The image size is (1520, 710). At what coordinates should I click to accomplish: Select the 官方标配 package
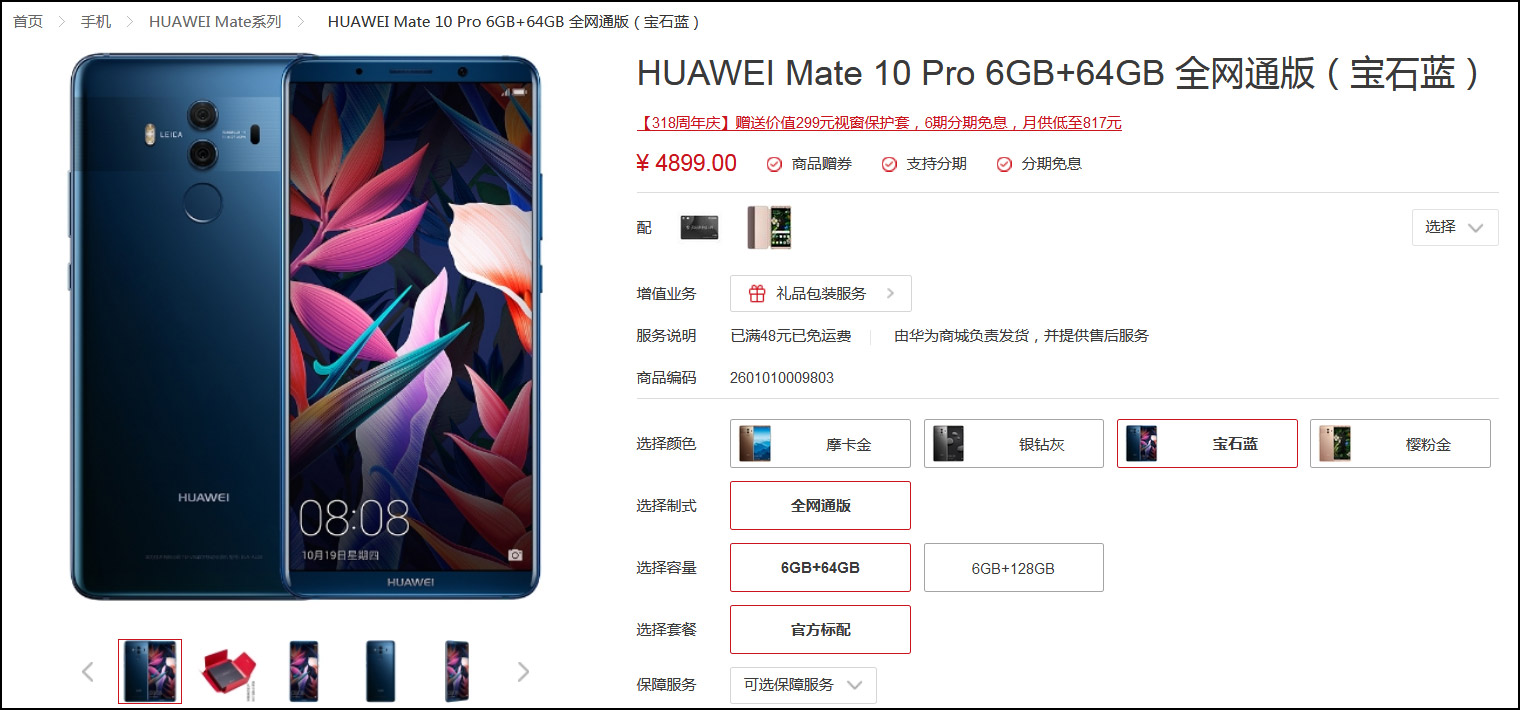821,630
